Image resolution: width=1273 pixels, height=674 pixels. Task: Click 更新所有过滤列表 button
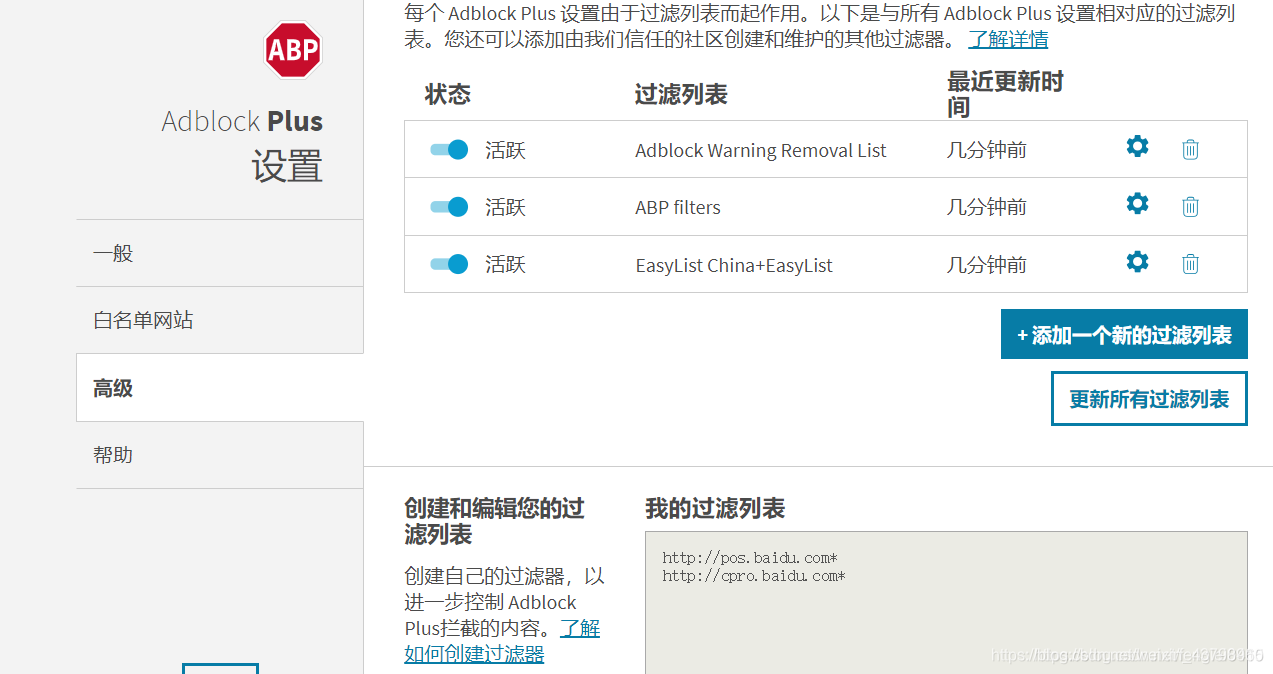coord(1149,399)
